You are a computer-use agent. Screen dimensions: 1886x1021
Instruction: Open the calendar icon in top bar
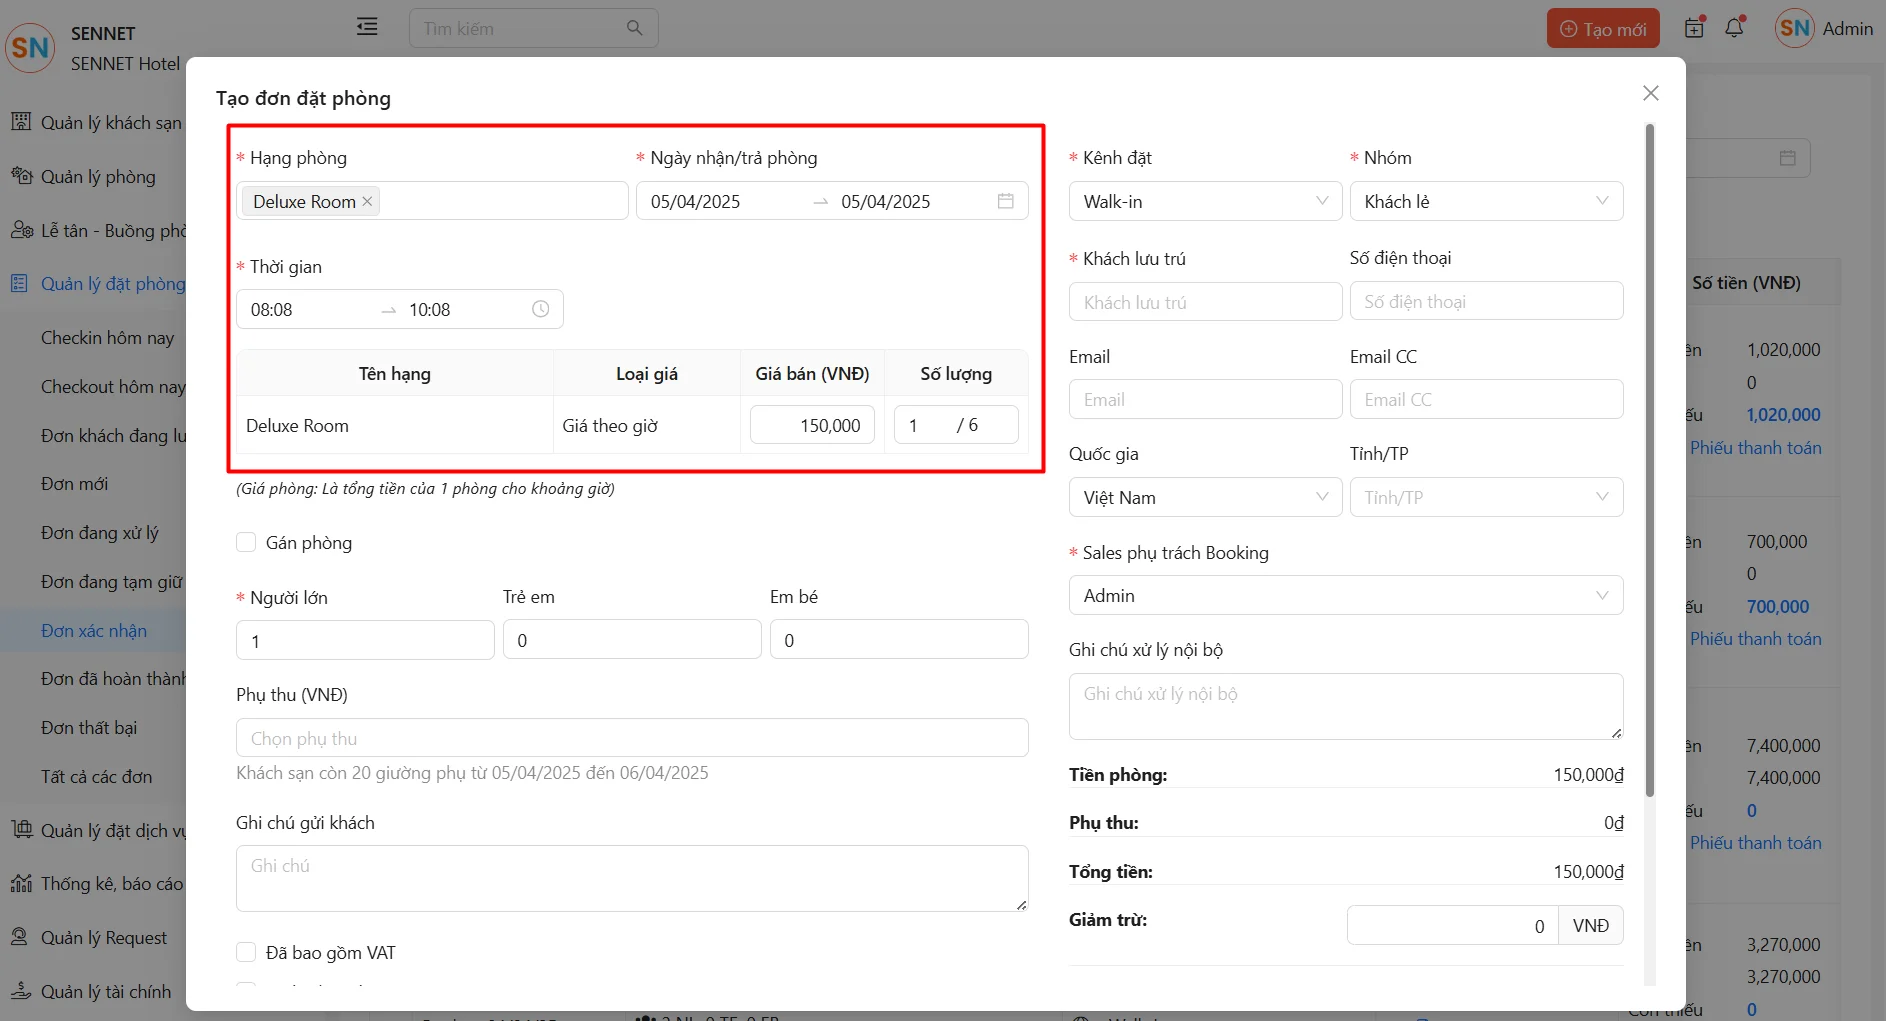coord(1694,28)
